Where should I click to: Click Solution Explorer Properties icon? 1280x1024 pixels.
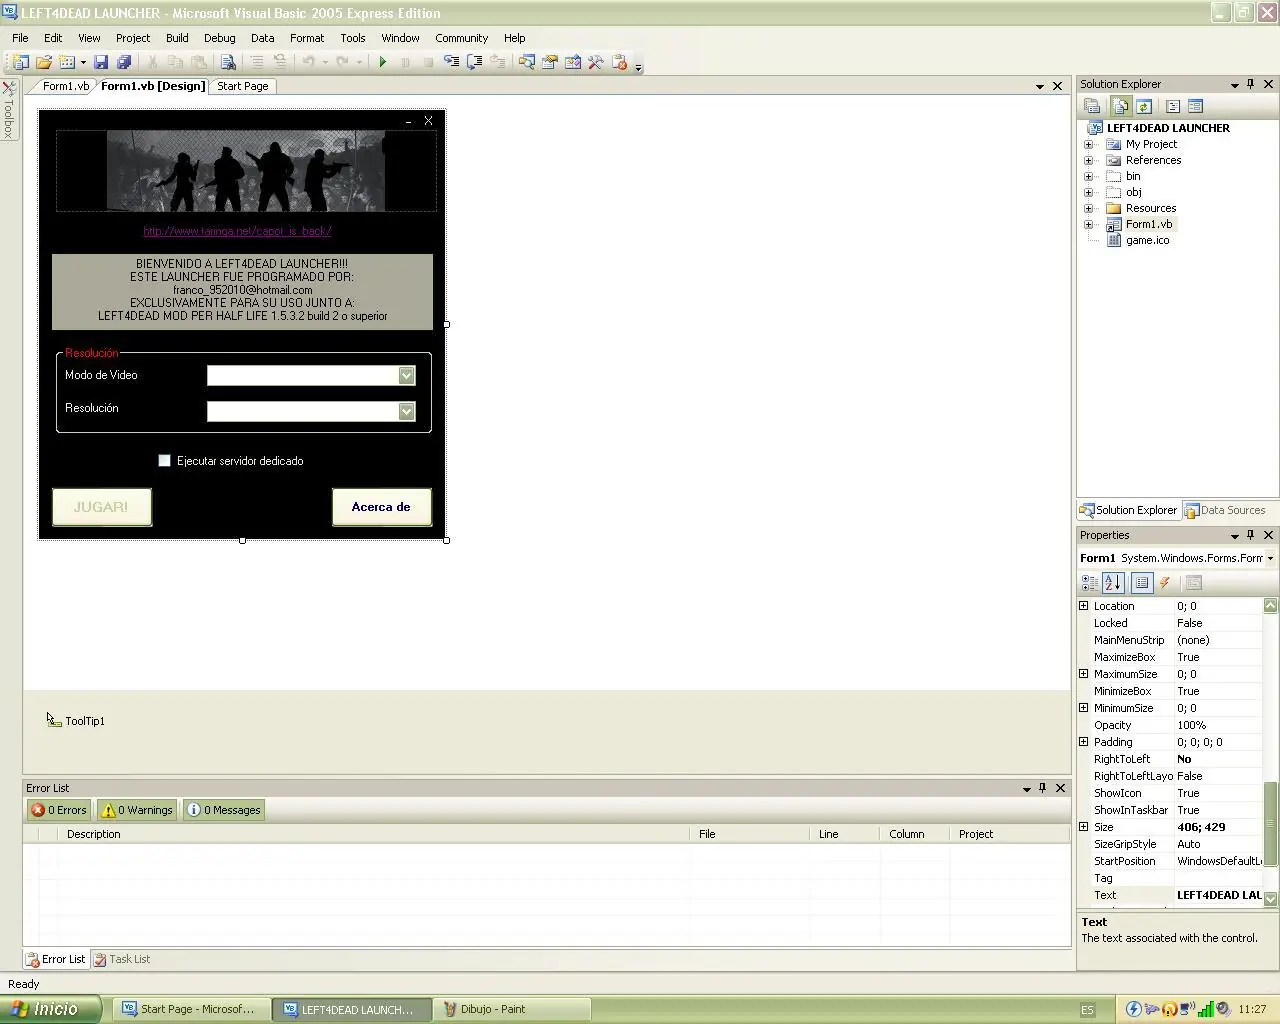[1093, 106]
